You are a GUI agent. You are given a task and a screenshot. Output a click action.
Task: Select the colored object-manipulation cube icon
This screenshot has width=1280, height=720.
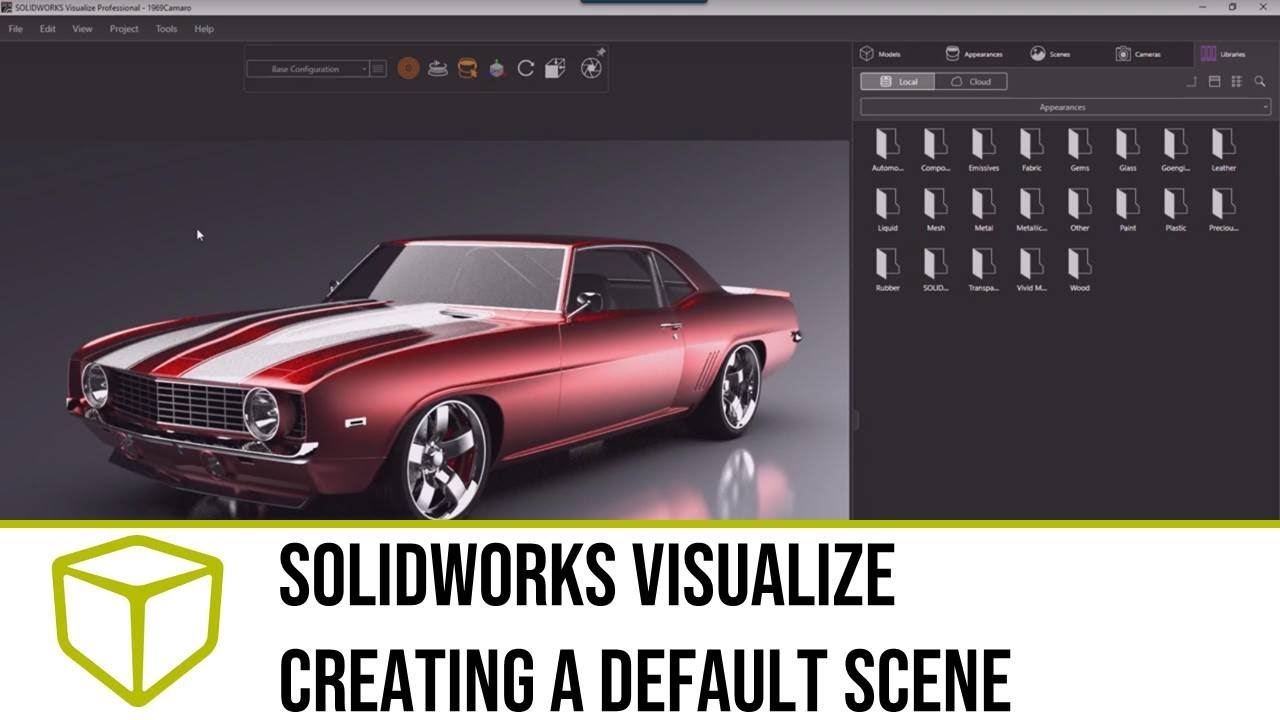(x=496, y=69)
